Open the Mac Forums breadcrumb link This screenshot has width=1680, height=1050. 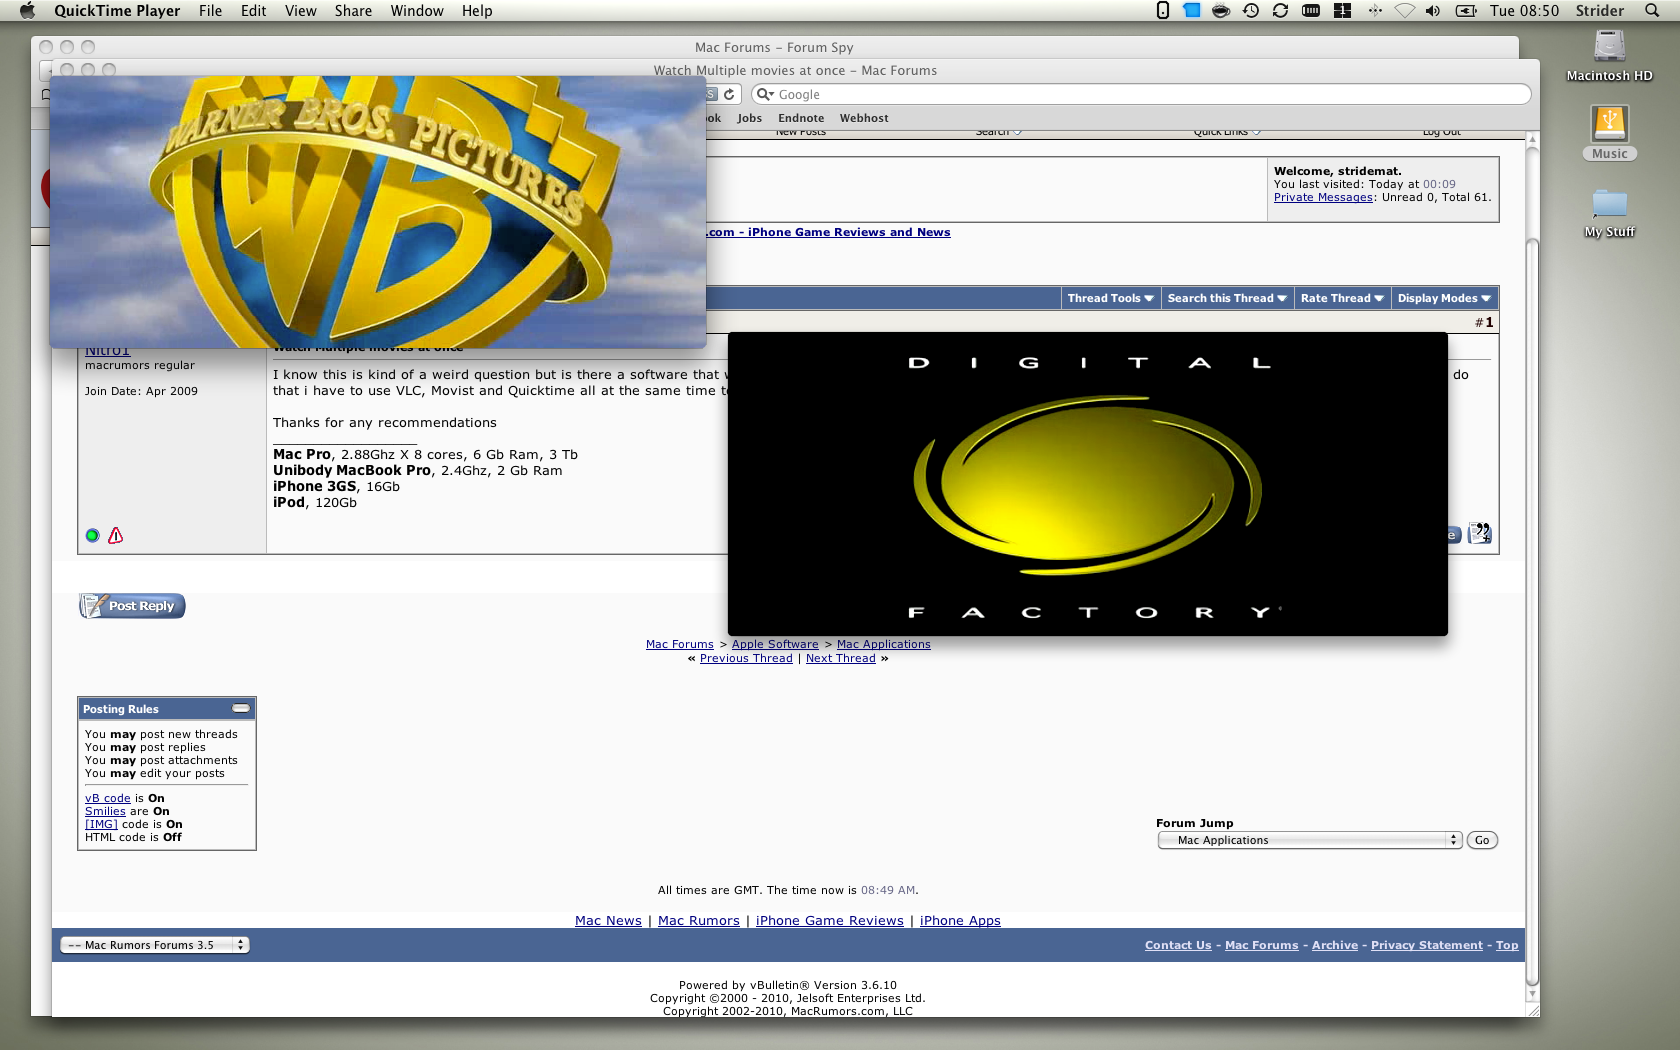[x=680, y=644]
